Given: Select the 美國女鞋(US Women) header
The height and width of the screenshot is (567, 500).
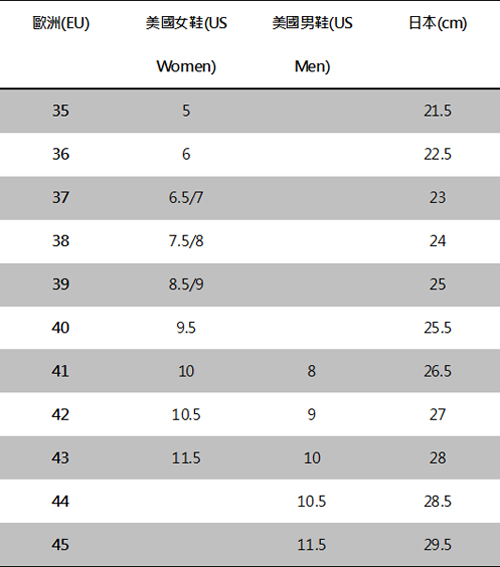Looking at the screenshot, I should (186, 44).
